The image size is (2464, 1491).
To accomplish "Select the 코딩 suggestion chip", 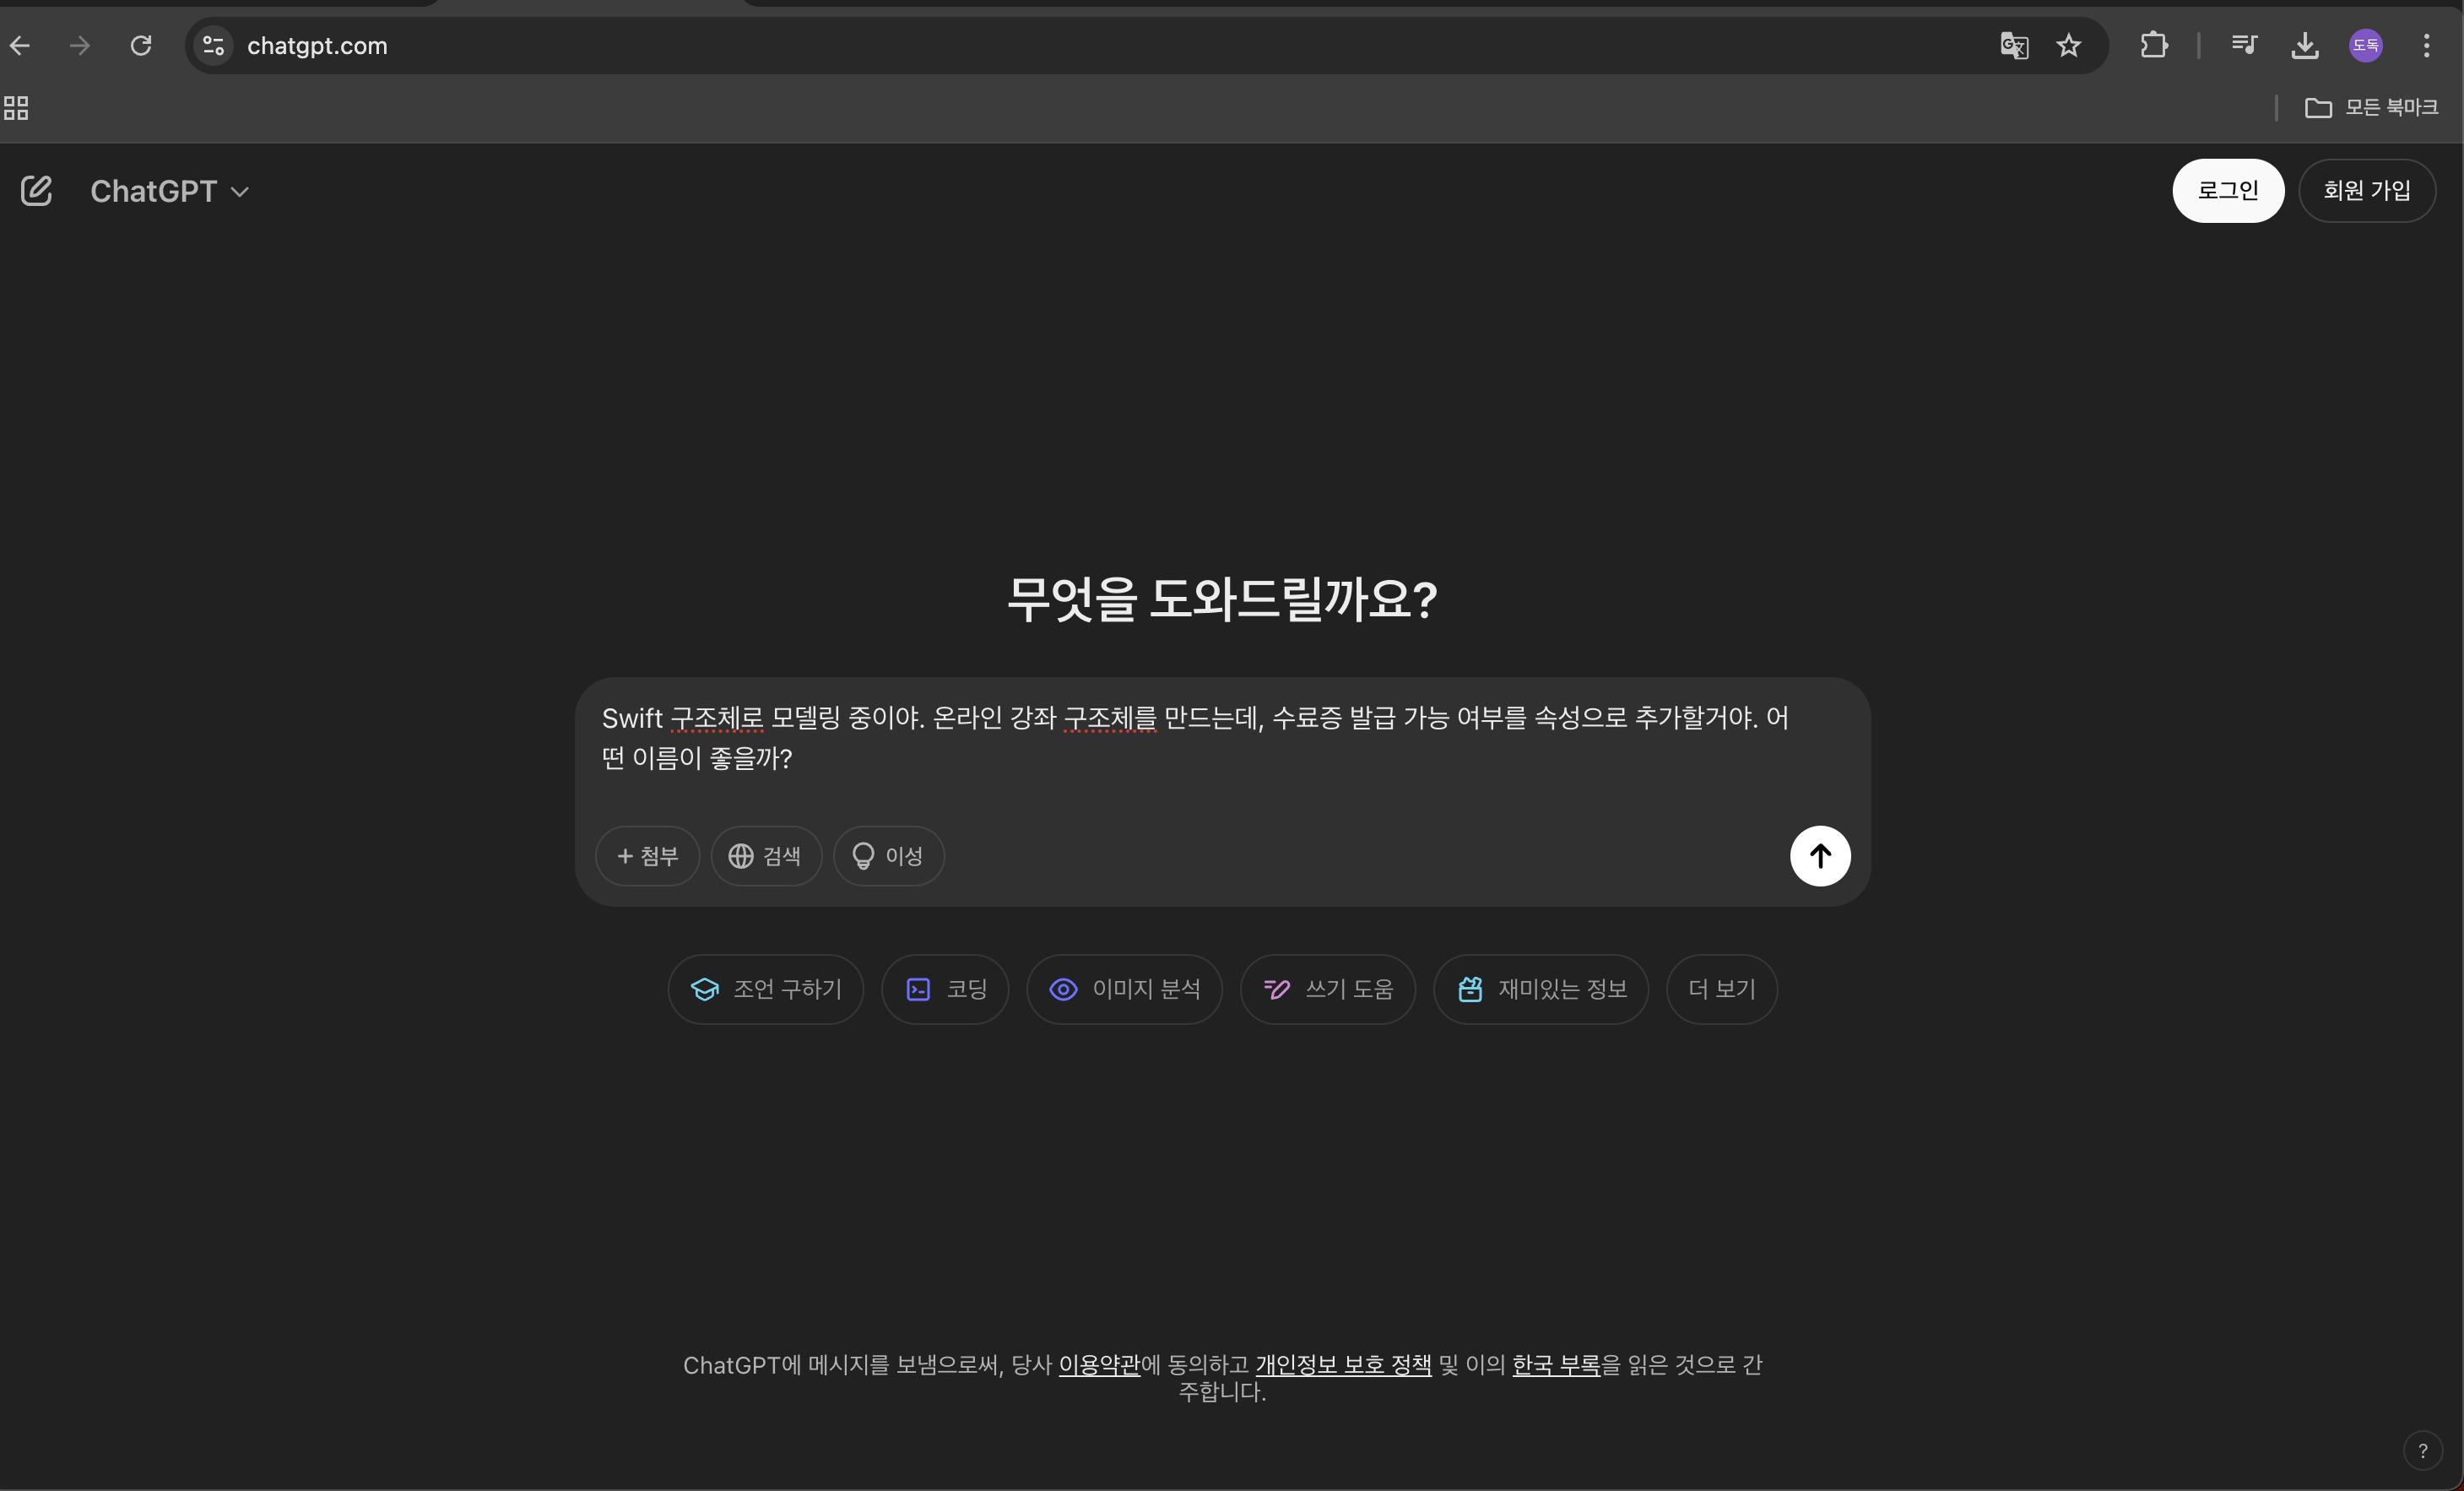I will [x=944, y=989].
